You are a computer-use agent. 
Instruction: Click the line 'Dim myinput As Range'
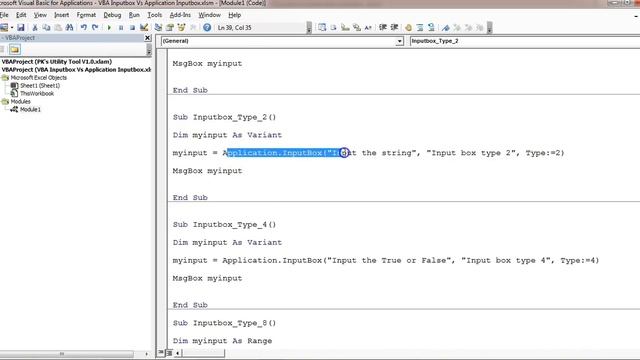[222, 341]
